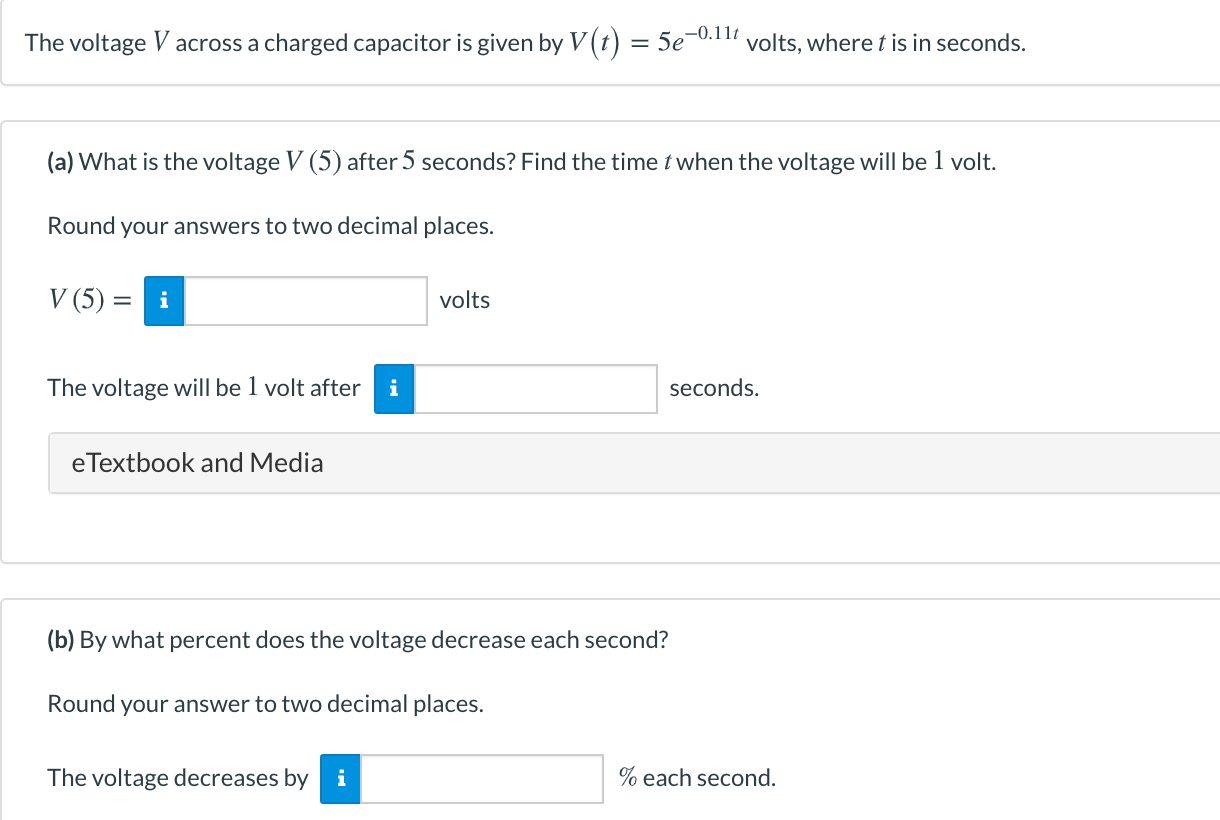
Task: Click info icon beside the percent decrease field
Action: point(341,779)
